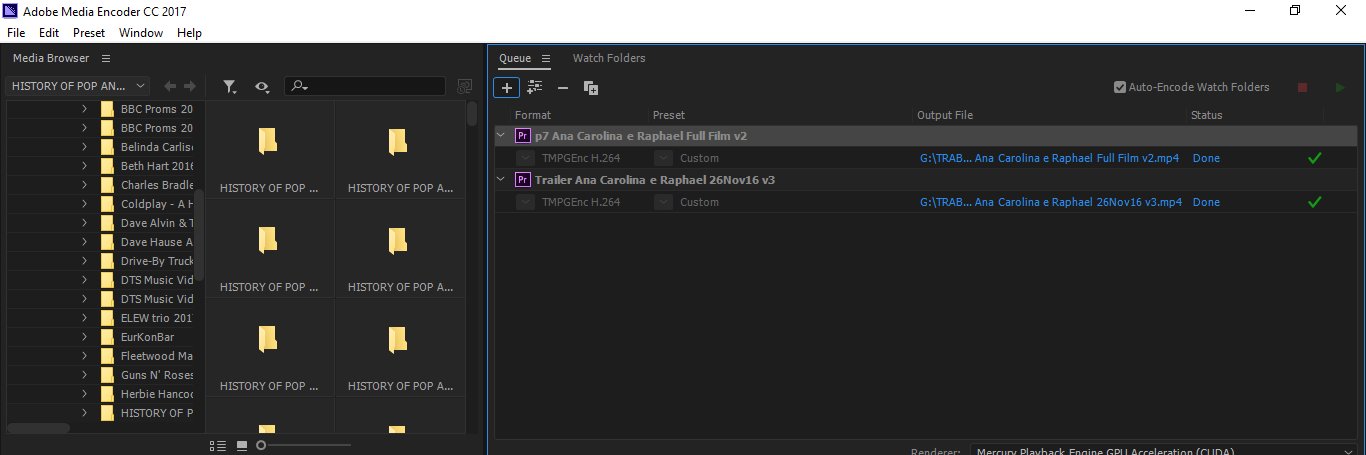Click green checkmark on 26Nov16 v3 row
The height and width of the screenshot is (455, 1366).
tap(1314, 202)
